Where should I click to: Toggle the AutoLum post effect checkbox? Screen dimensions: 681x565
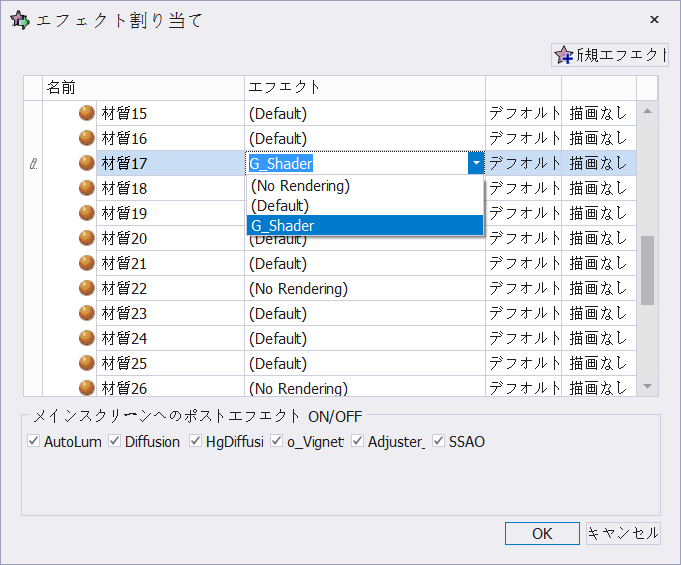pos(34,441)
